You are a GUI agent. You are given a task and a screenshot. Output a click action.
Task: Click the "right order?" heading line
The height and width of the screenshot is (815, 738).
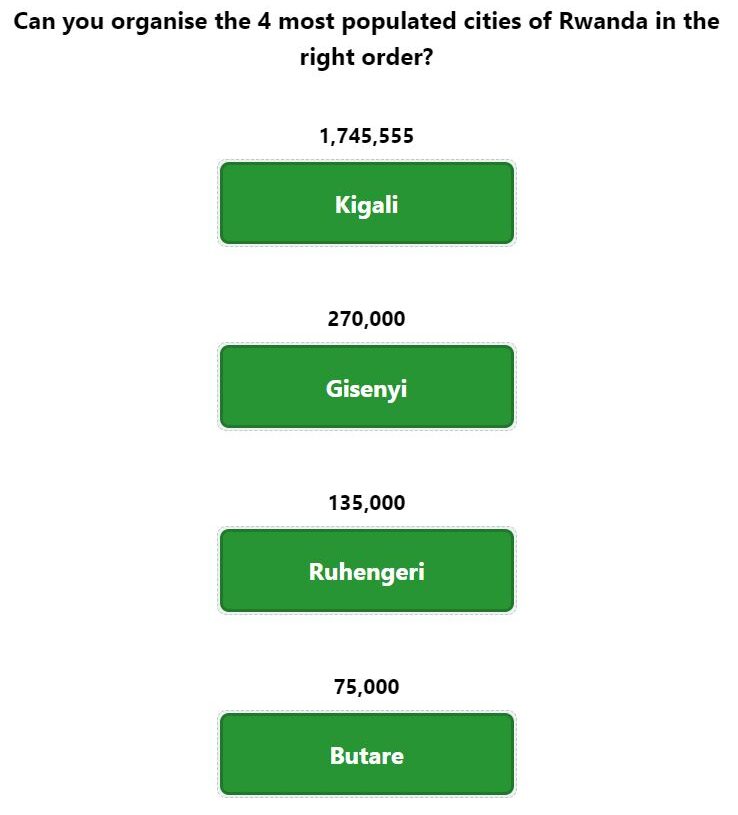tap(366, 57)
